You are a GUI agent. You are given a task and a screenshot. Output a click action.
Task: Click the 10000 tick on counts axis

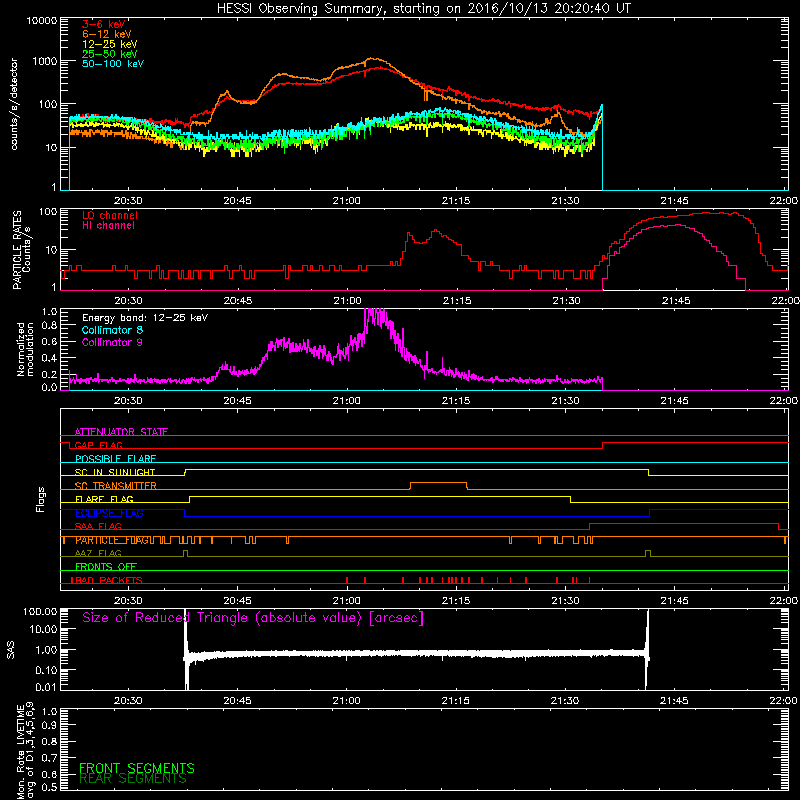[42, 21]
